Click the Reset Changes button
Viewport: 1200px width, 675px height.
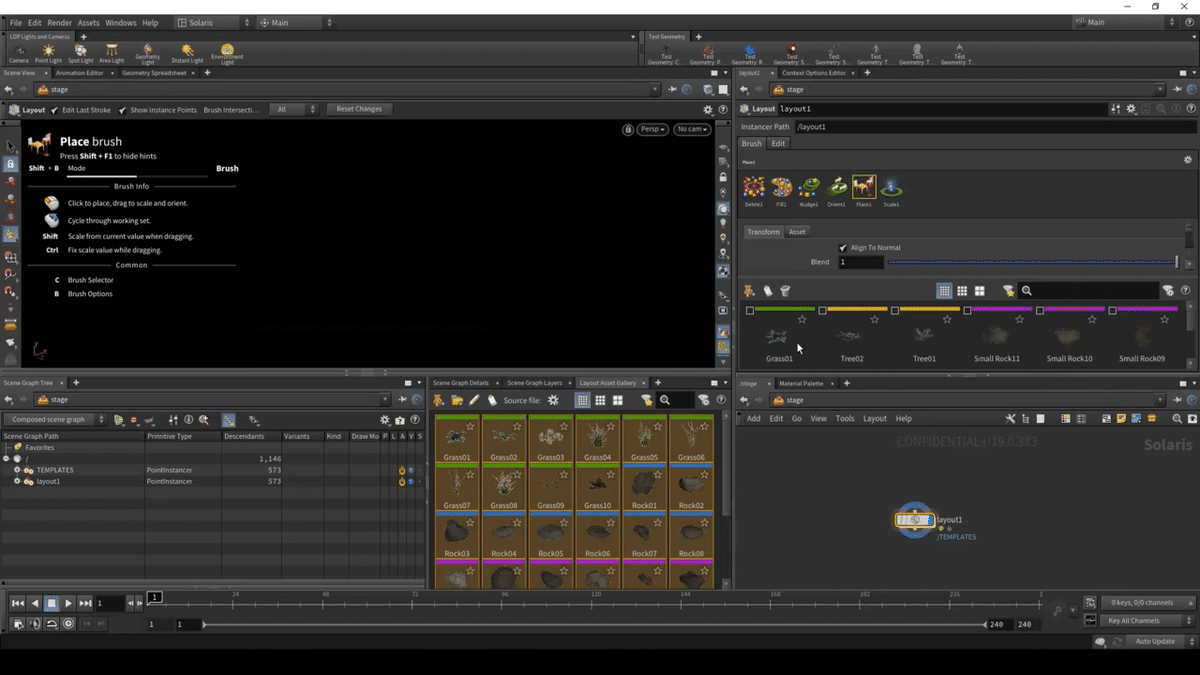point(359,109)
